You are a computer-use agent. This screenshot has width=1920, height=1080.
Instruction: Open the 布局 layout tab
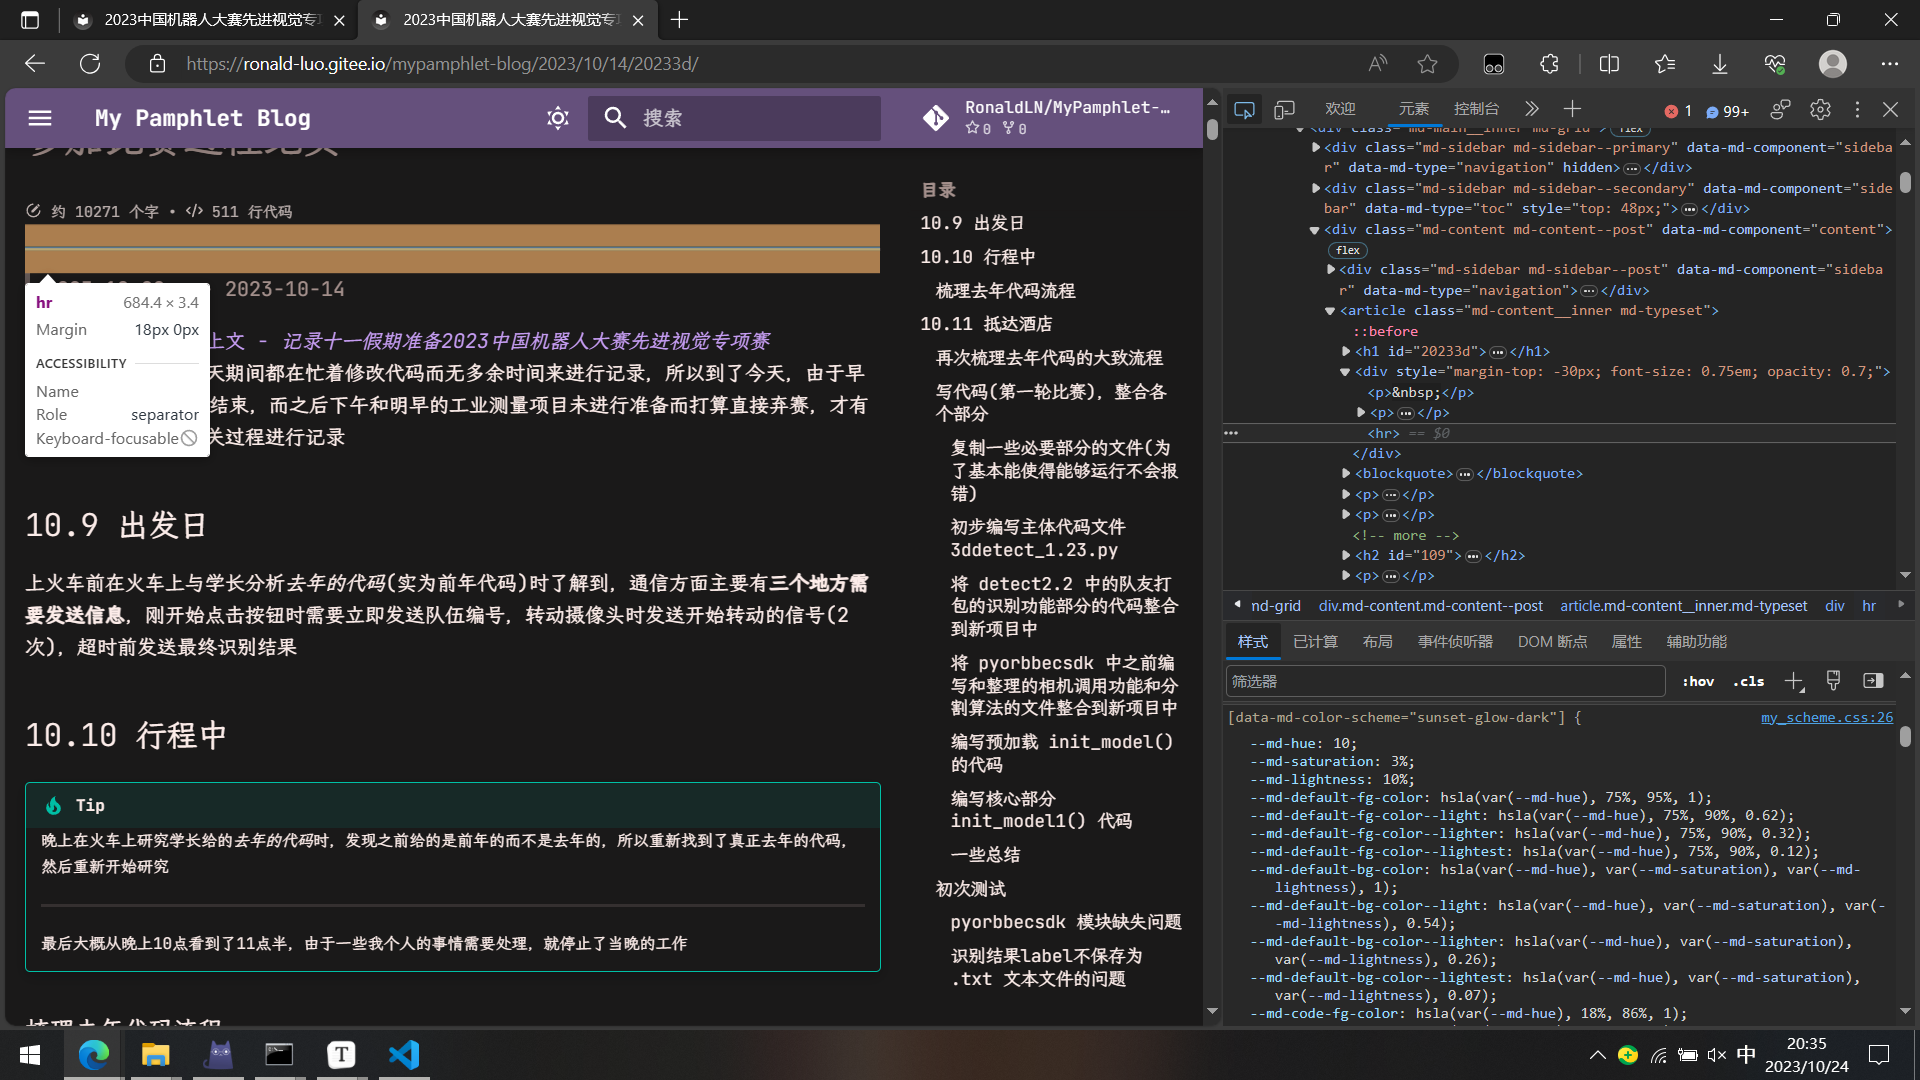[x=1377, y=642]
